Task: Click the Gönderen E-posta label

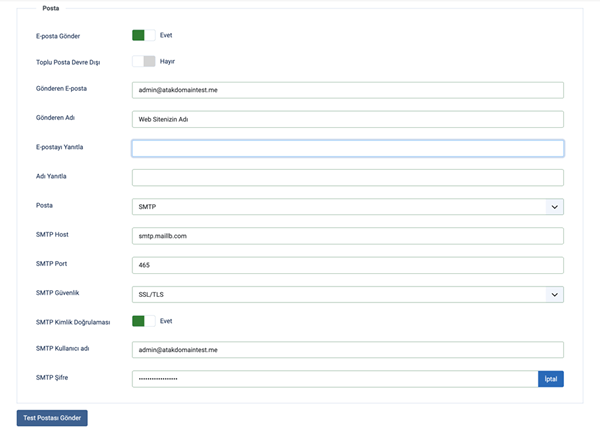Action: [x=61, y=88]
